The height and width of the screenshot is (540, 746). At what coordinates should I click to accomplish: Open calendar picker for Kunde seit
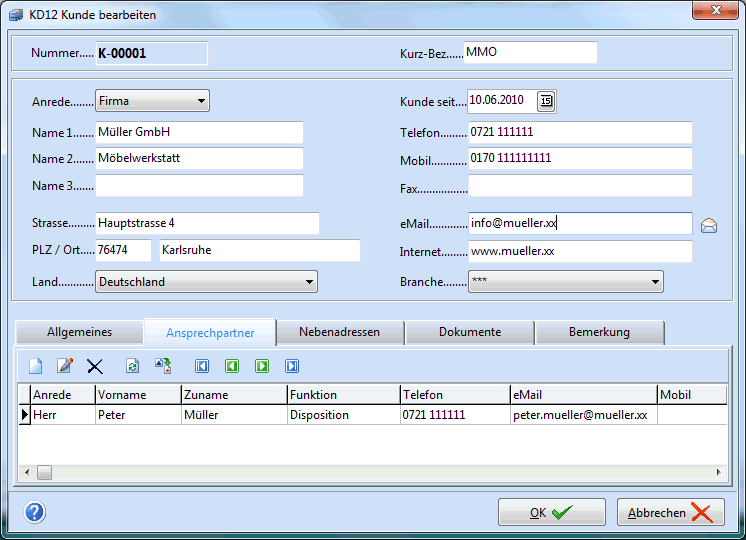click(546, 100)
